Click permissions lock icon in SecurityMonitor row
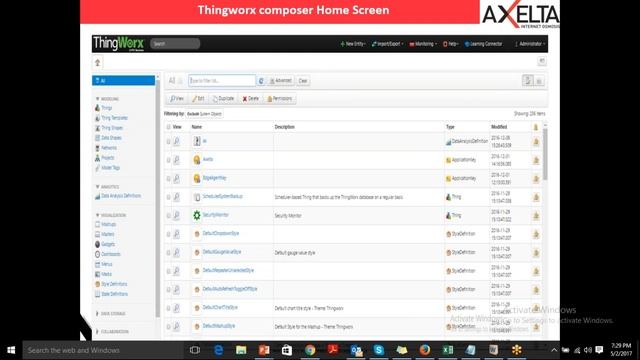Viewport: 640px width, 360px height. pyautogui.click(x=536, y=216)
